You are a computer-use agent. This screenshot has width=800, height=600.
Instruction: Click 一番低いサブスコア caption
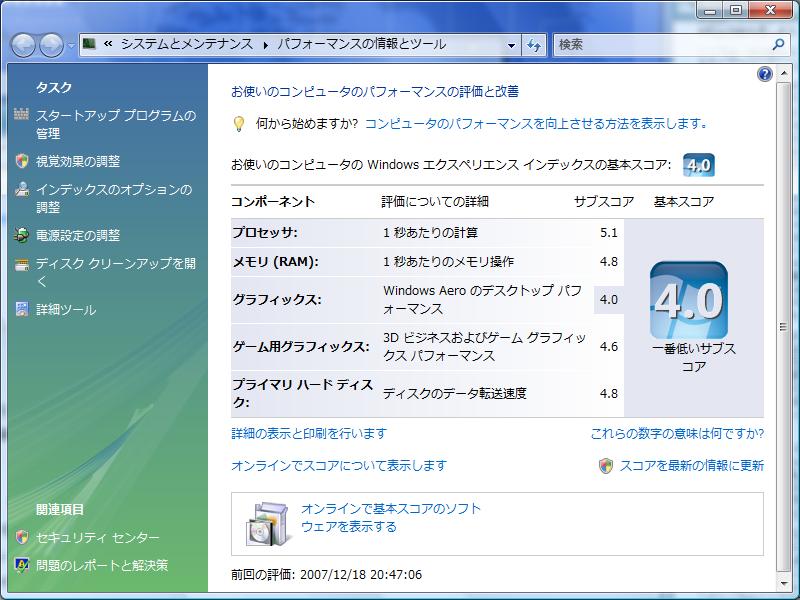[x=694, y=358]
